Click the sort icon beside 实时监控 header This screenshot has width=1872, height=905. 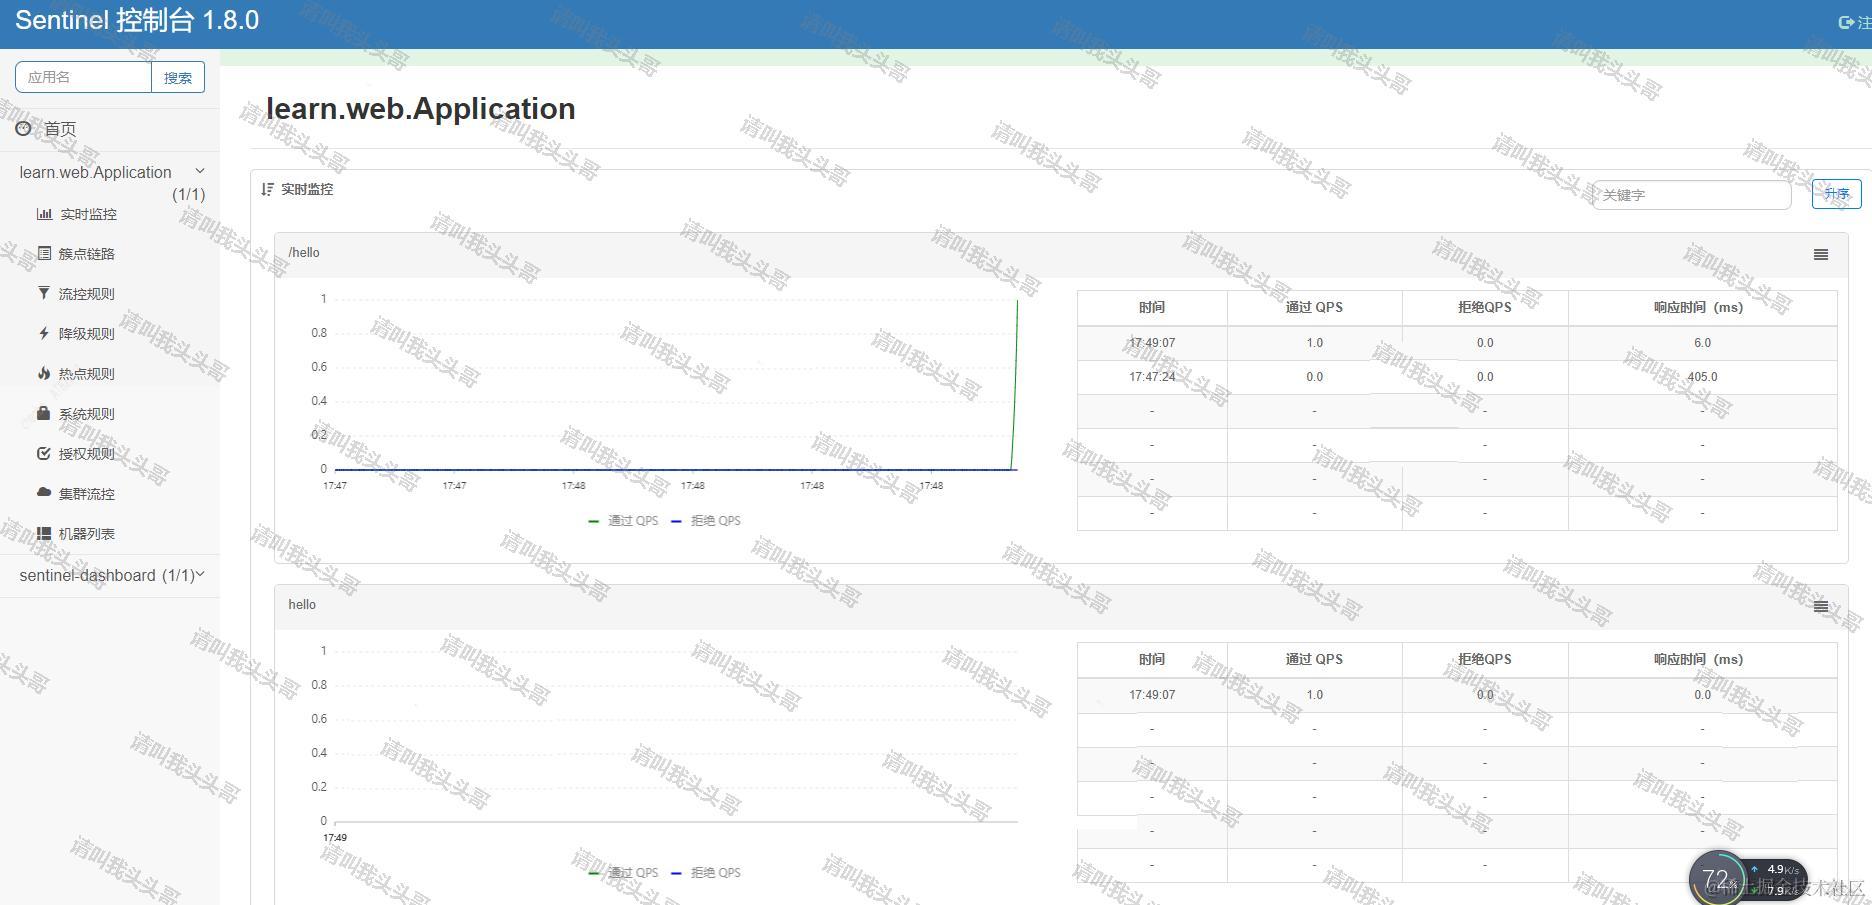coord(266,188)
